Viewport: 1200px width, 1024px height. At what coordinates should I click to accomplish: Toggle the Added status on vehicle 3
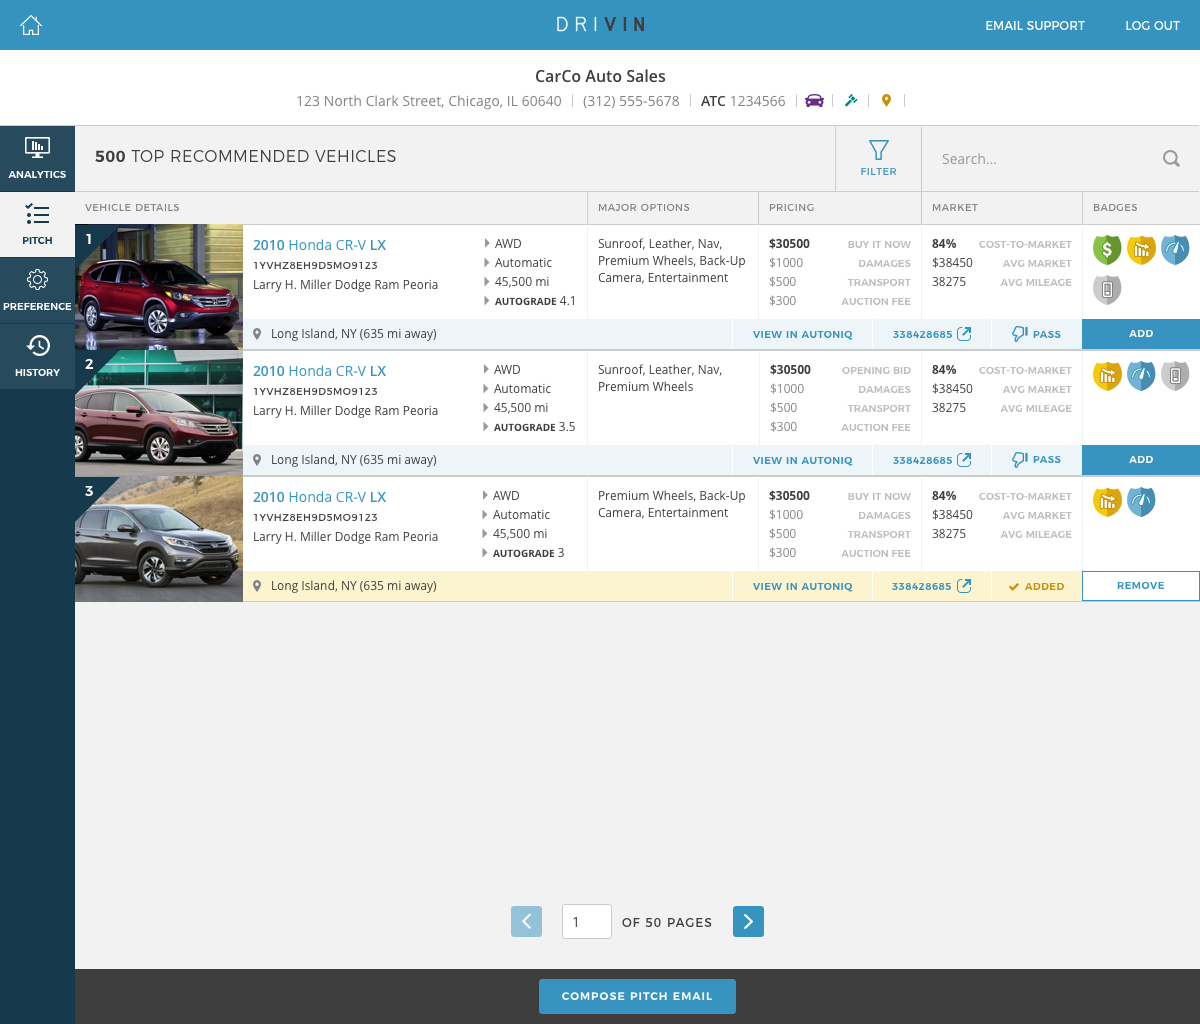[1036, 586]
